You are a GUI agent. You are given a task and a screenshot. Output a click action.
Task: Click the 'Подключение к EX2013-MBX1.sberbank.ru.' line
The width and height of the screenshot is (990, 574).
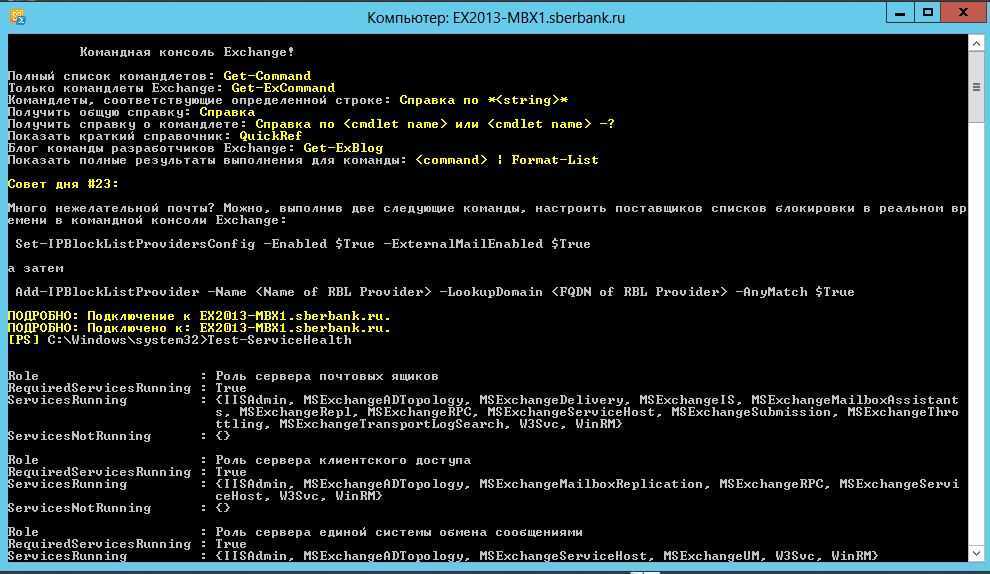coord(199,316)
